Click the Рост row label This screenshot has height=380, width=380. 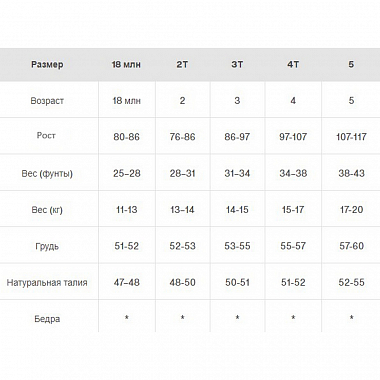coord(46,135)
